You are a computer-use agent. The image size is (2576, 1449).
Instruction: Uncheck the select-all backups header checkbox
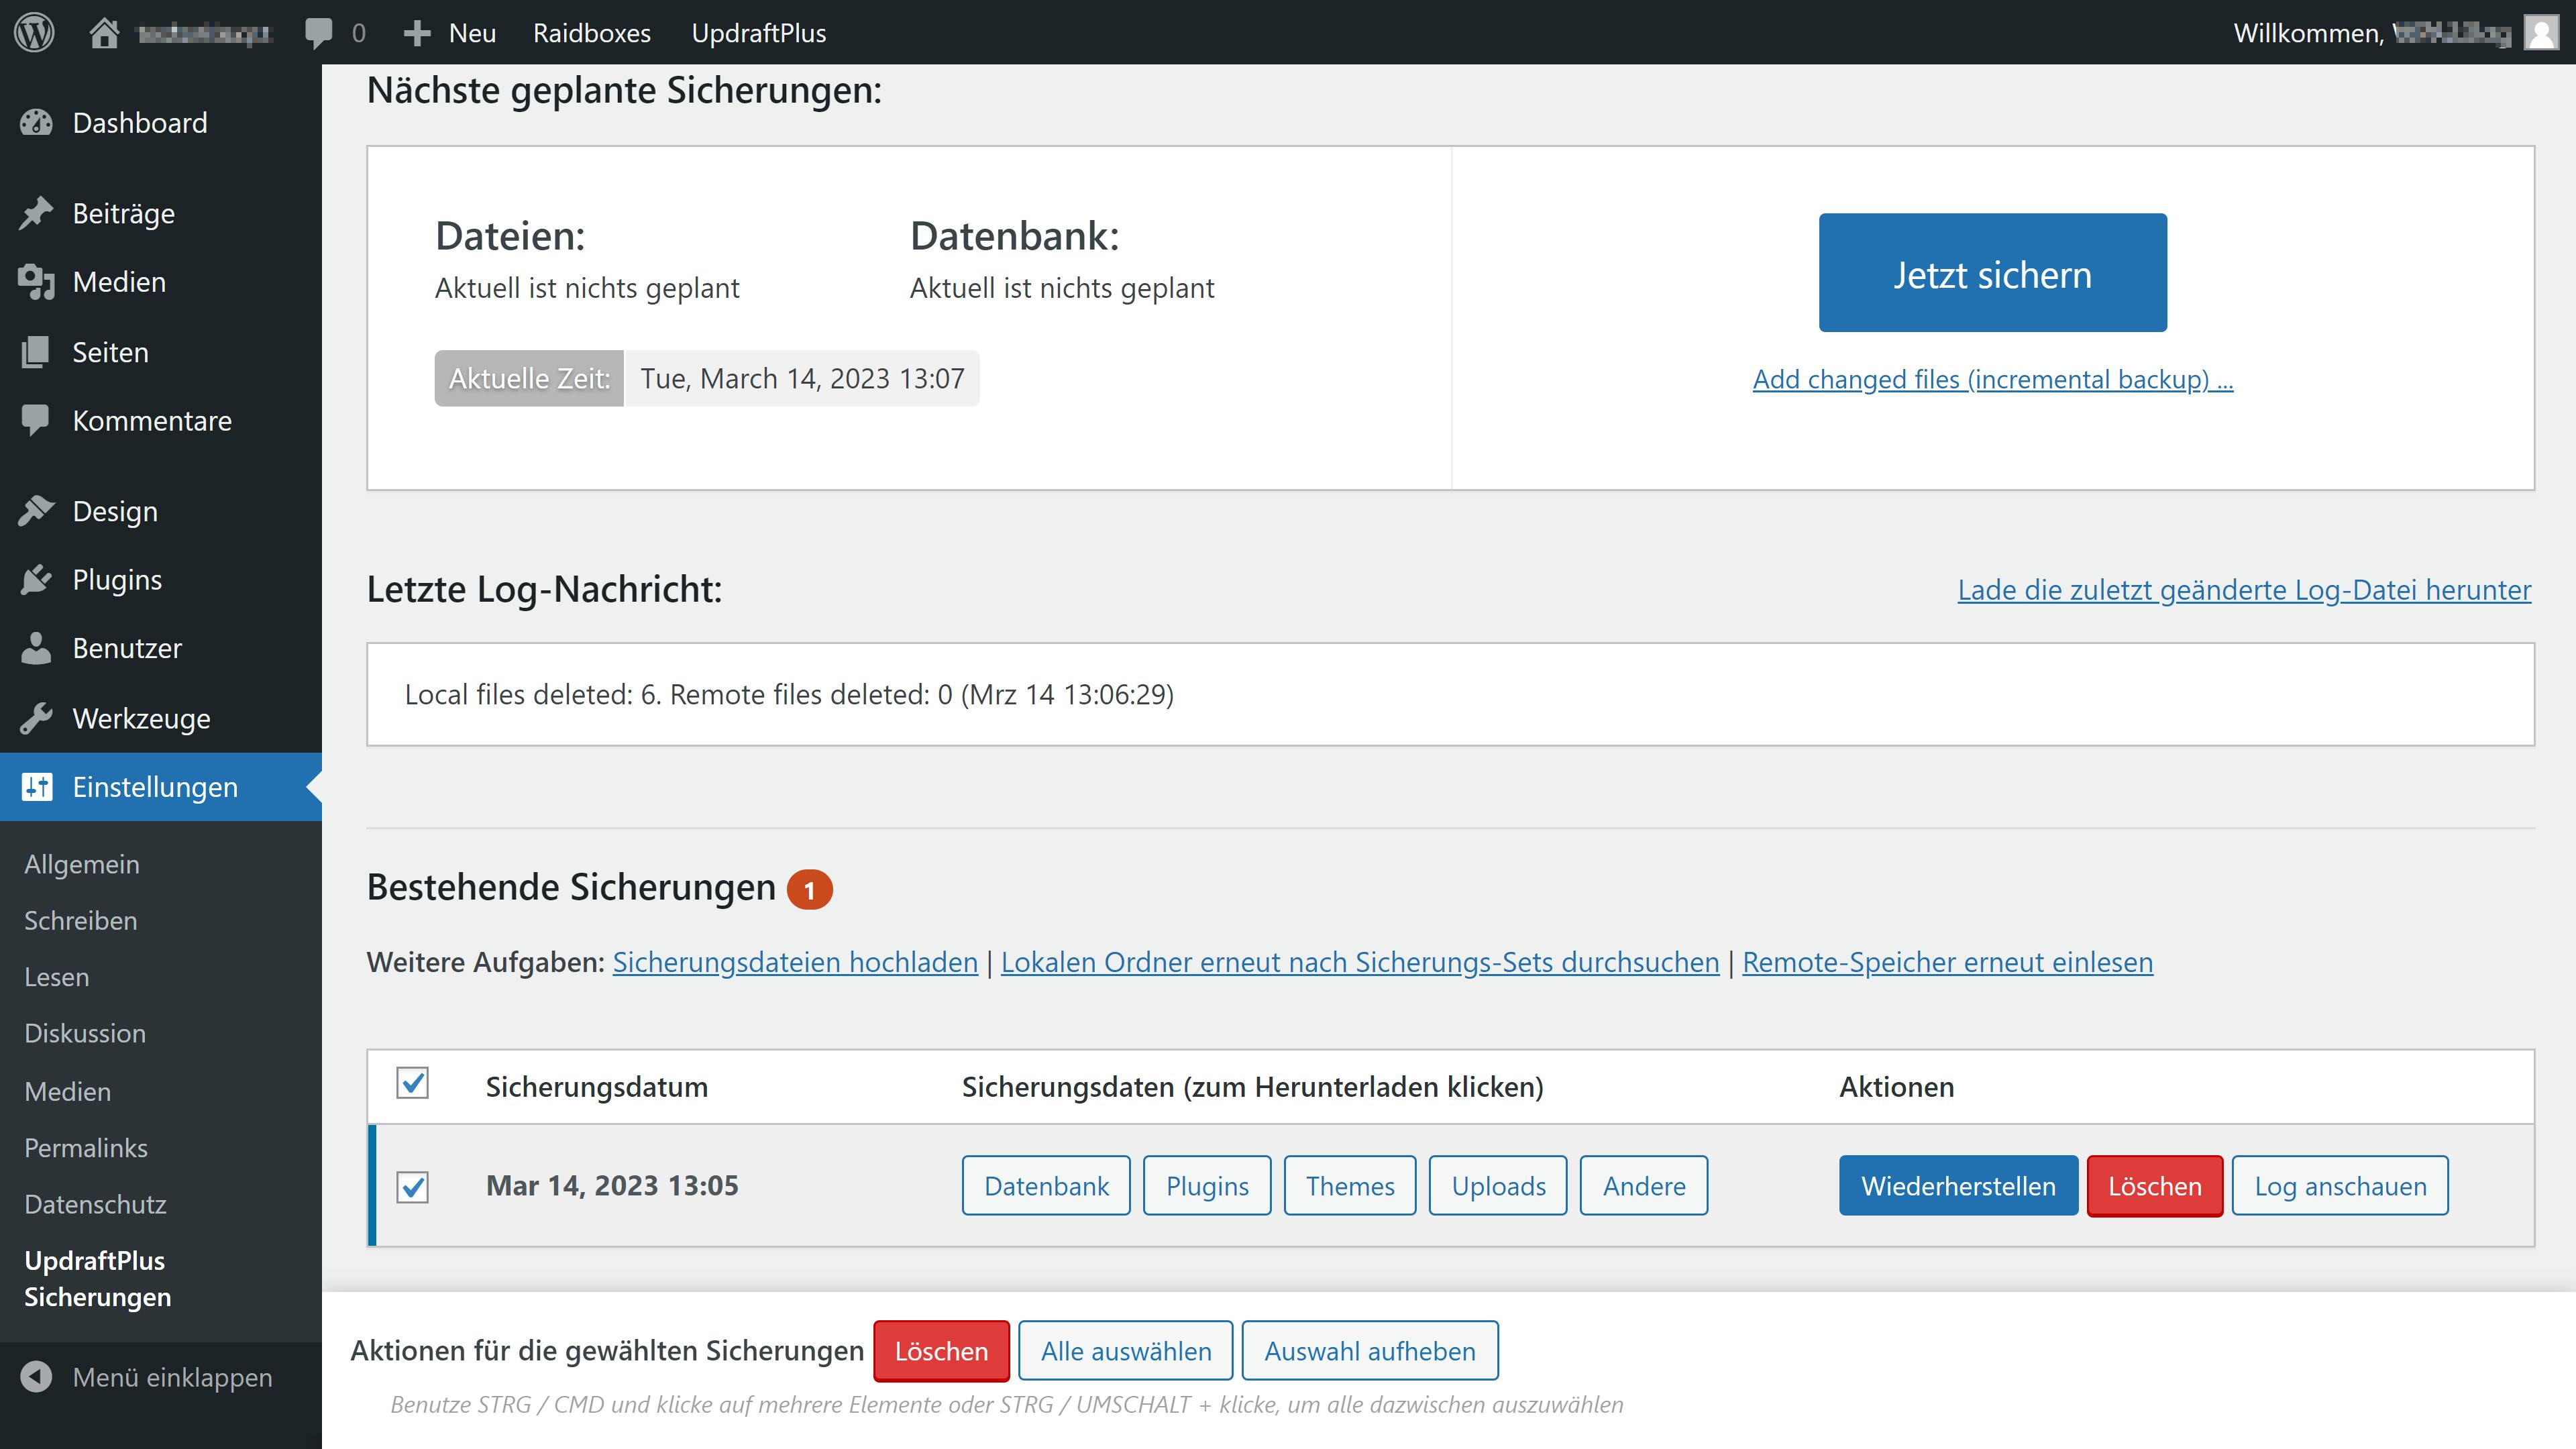pyautogui.click(x=412, y=1084)
